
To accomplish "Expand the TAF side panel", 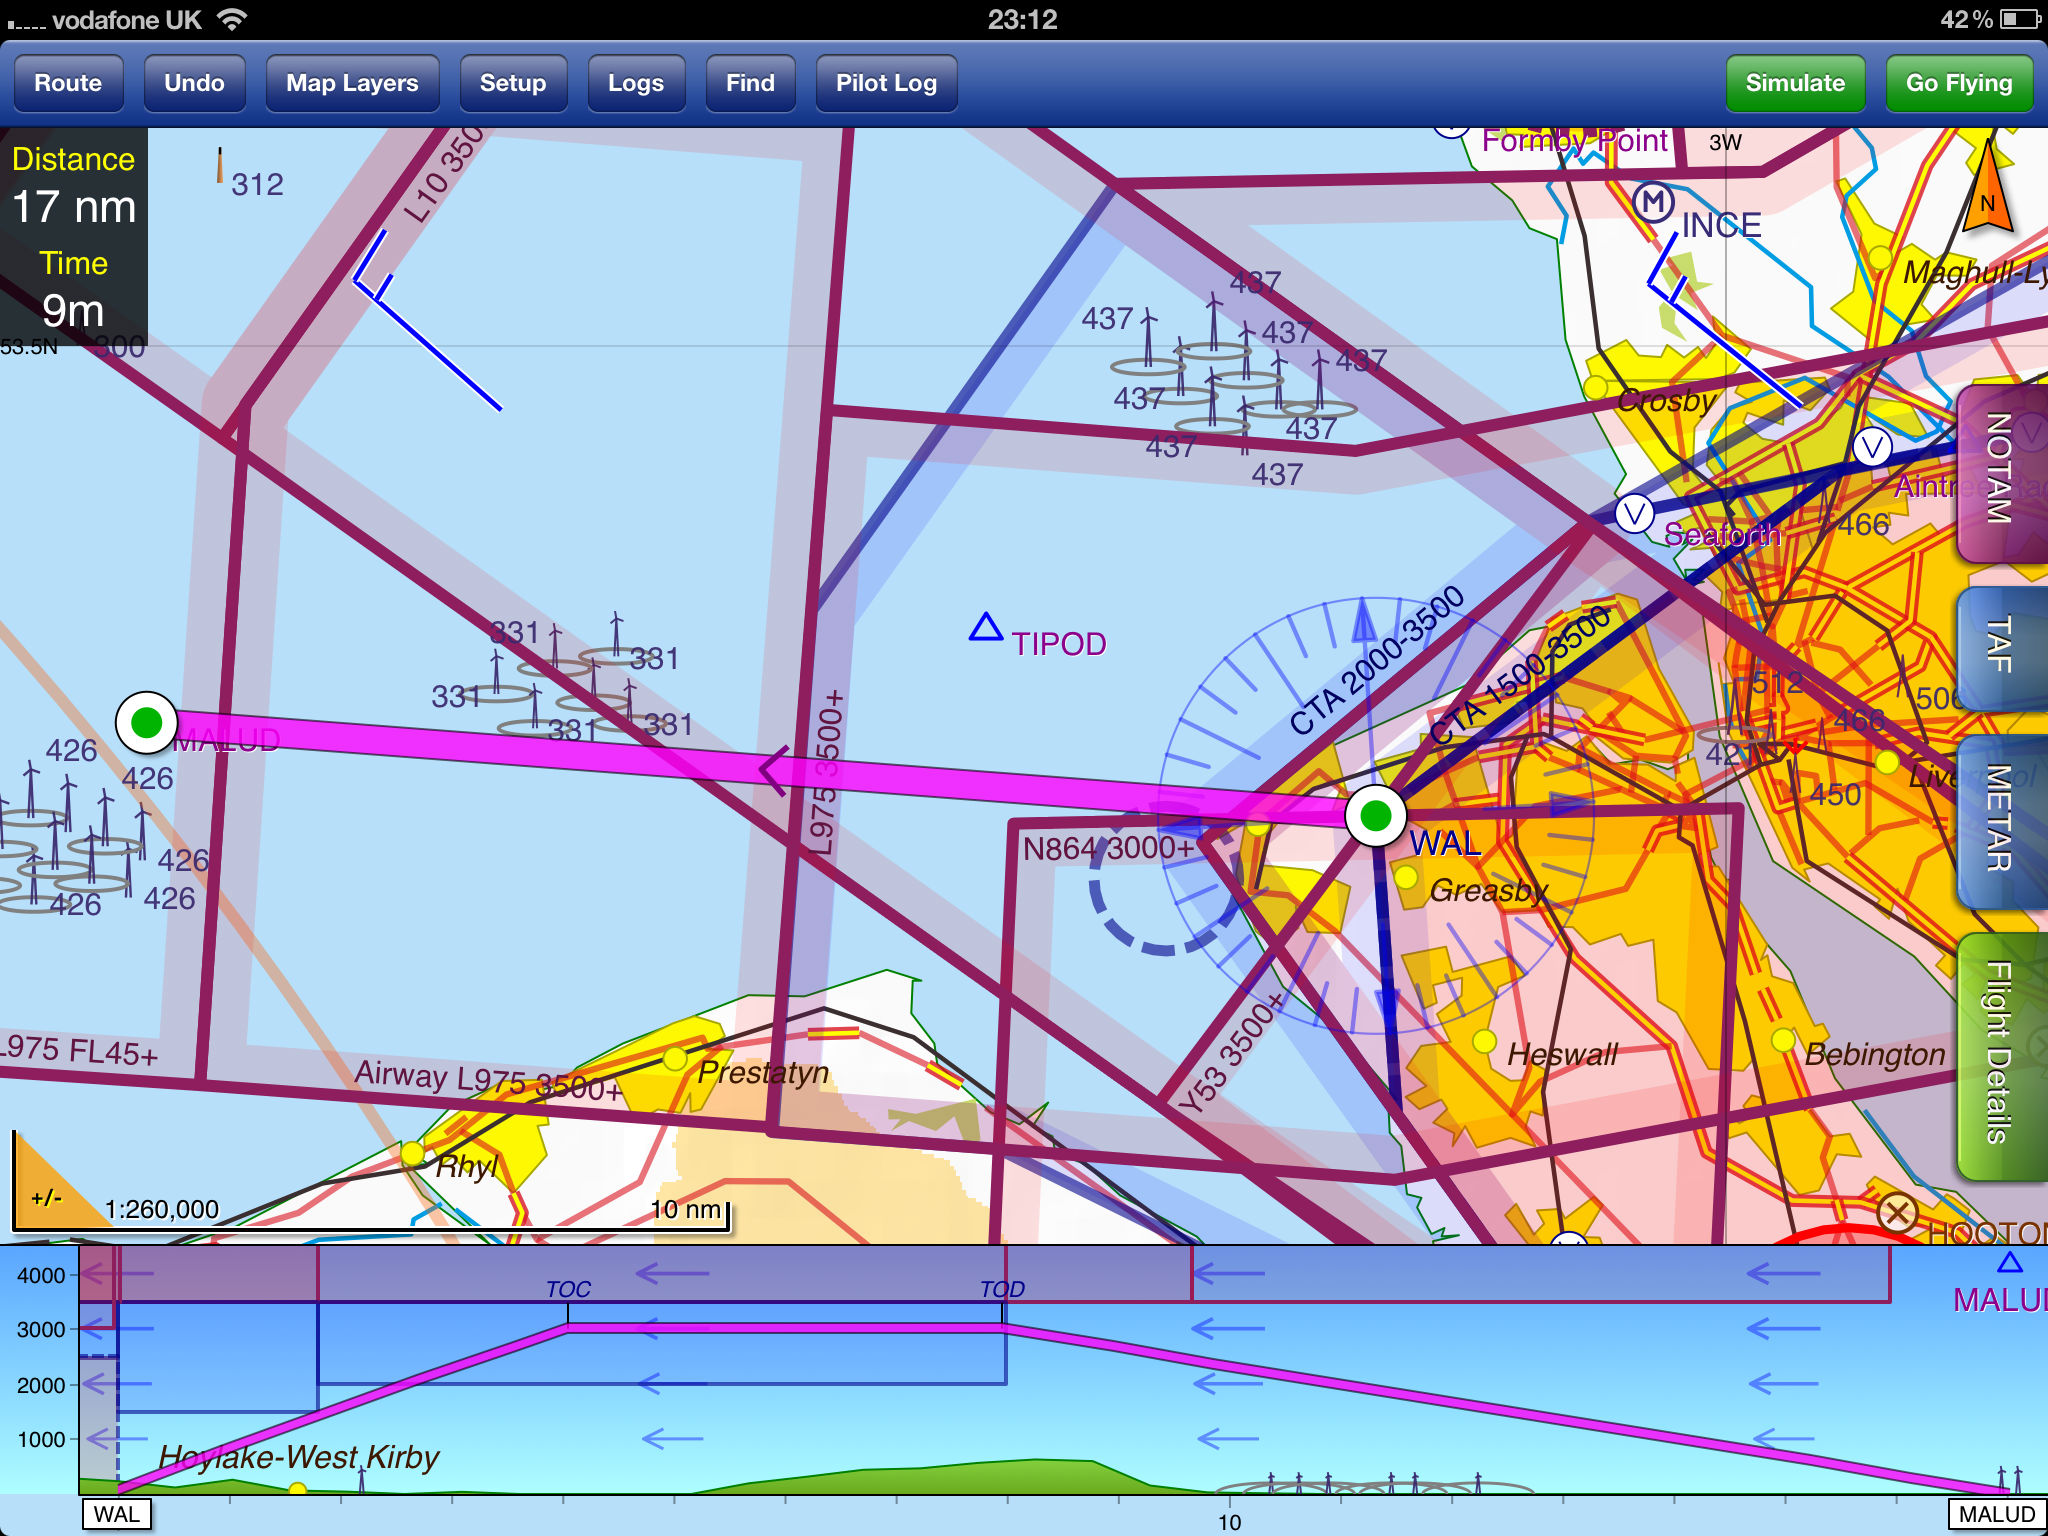I will point(2000,647).
